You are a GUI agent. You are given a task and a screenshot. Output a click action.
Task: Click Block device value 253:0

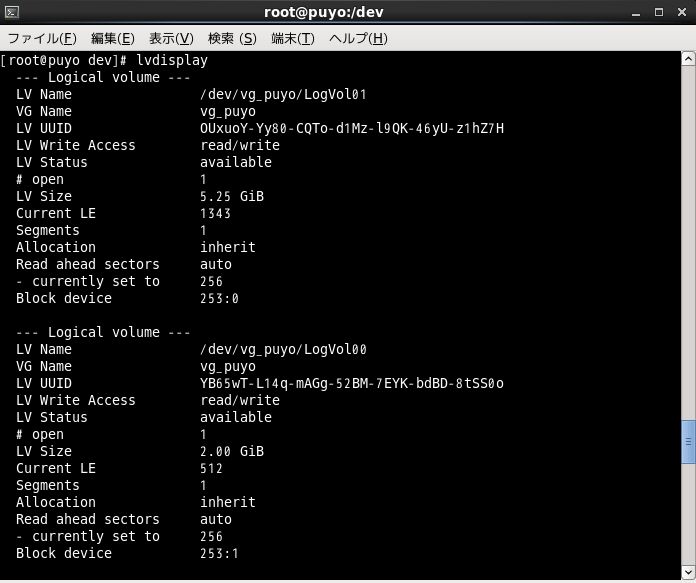click(219, 298)
